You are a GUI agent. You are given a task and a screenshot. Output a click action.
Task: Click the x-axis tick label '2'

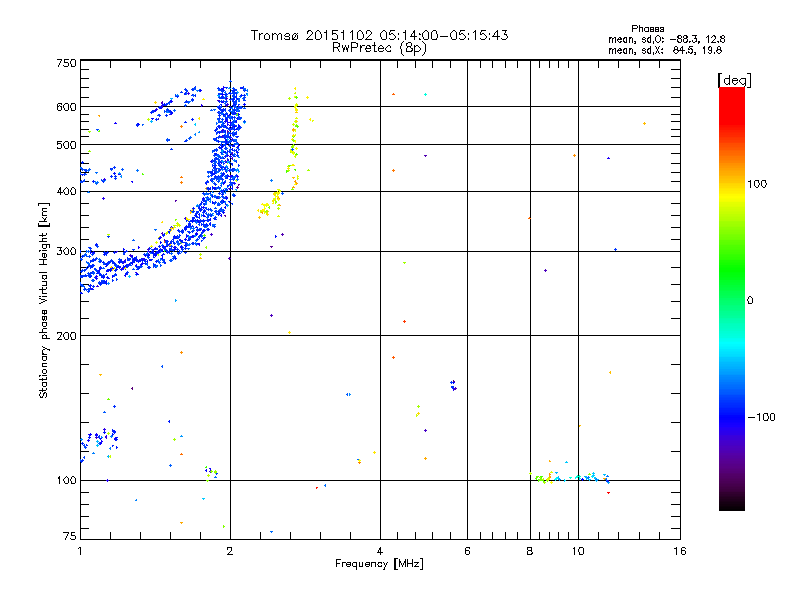(x=230, y=551)
